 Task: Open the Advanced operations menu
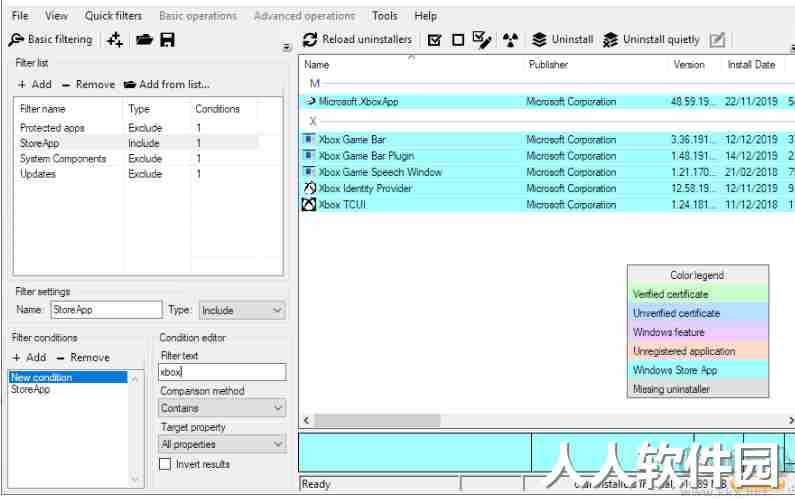pos(305,16)
